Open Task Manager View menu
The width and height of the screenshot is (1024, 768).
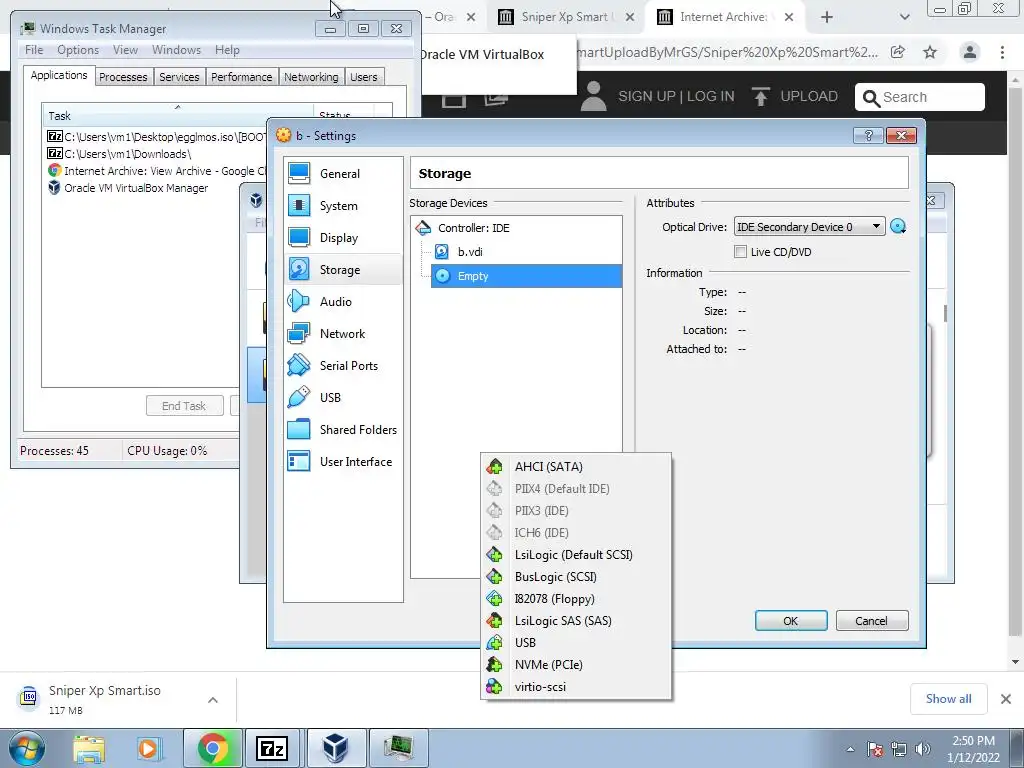coord(125,50)
